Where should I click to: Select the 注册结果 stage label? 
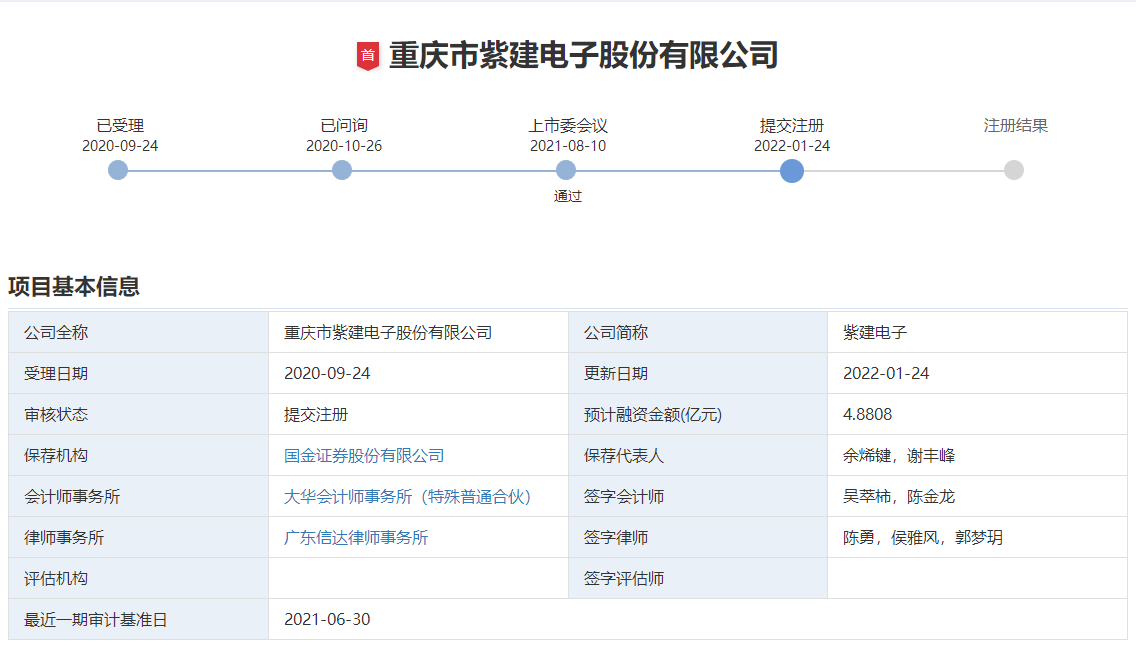point(1014,126)
